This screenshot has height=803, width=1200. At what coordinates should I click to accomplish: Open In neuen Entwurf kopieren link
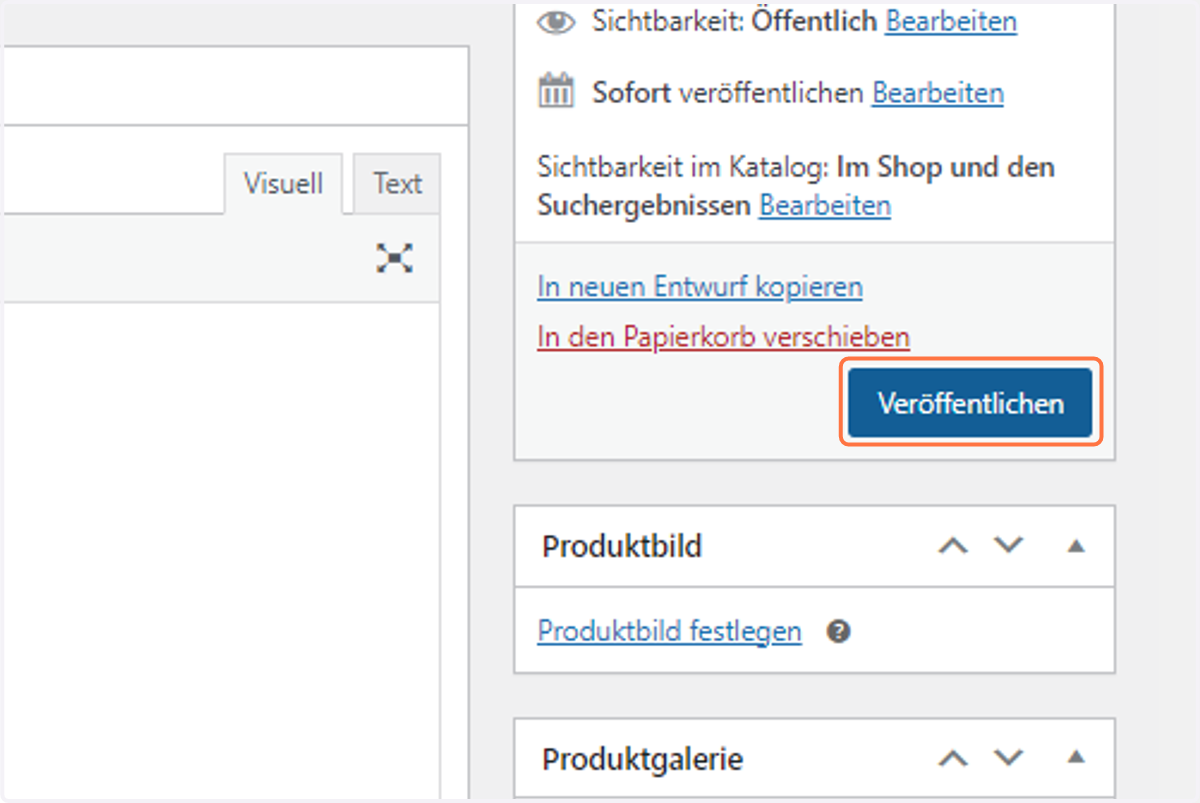click(700, 287)
